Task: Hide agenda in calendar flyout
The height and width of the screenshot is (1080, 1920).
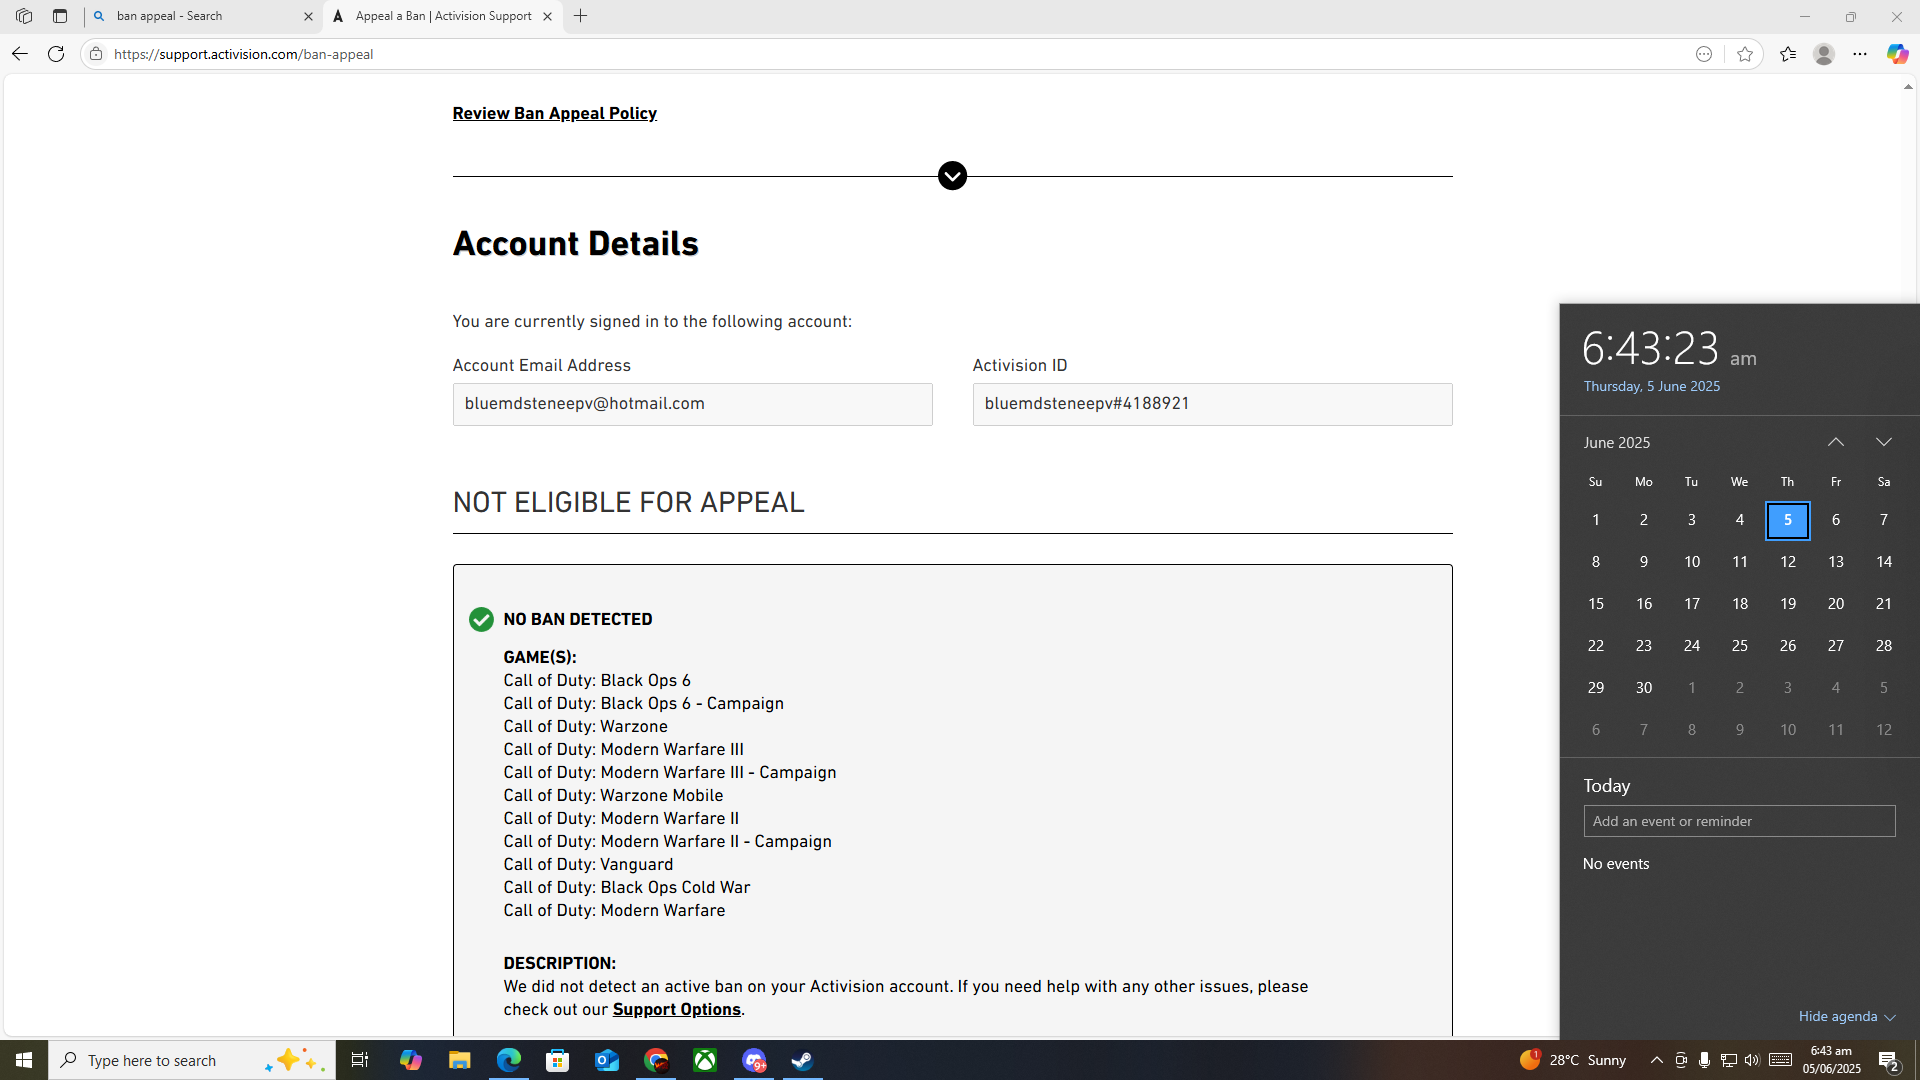Action: tap(1846, 1016)
